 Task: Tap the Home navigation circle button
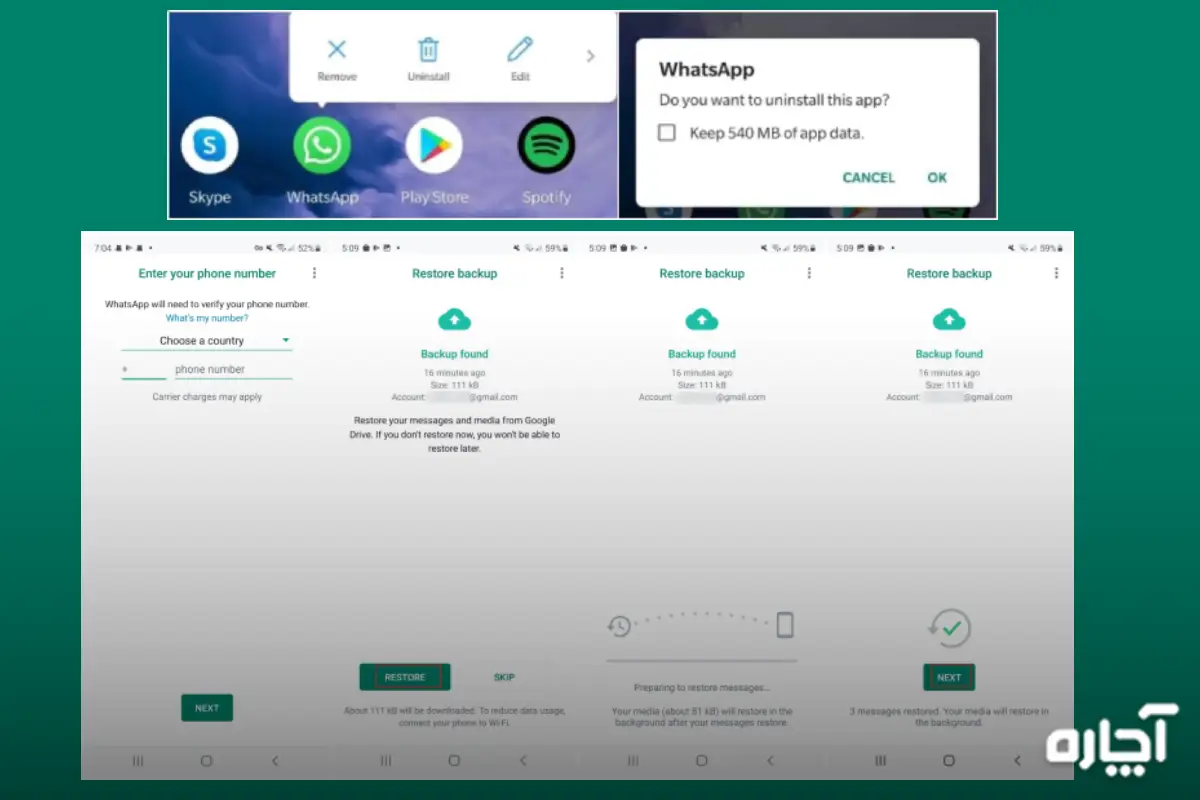pos(207,760)
